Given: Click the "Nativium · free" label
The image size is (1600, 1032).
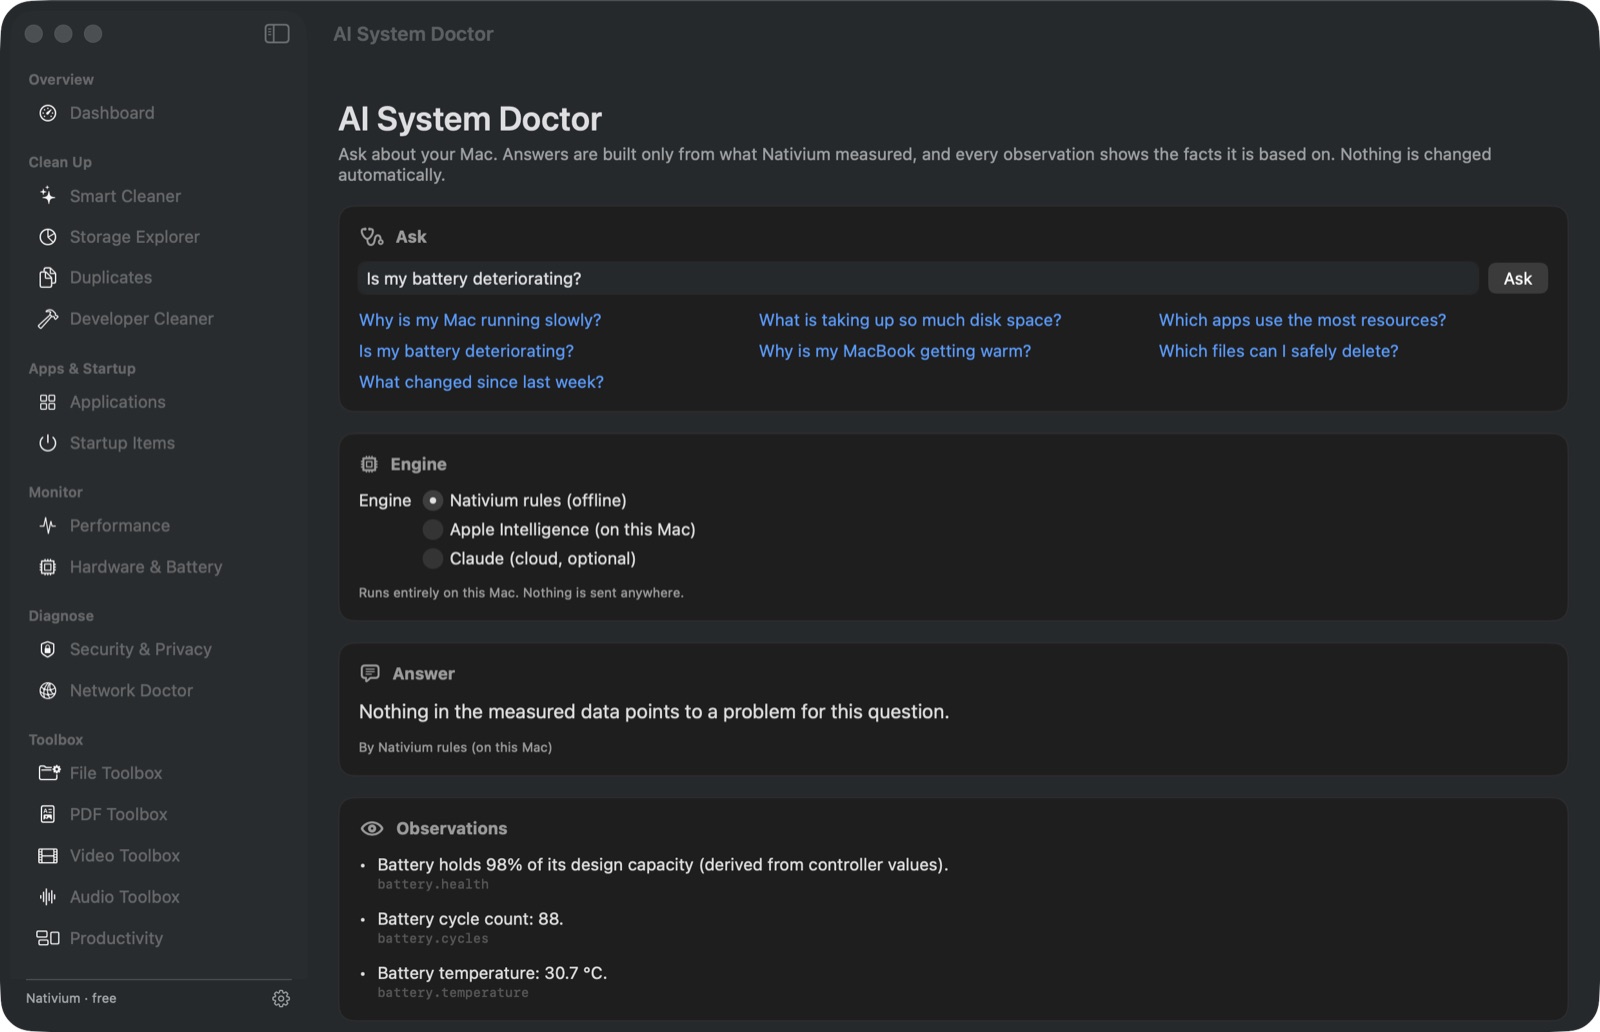Looking at the screenshot, I should tap(71, 998).
